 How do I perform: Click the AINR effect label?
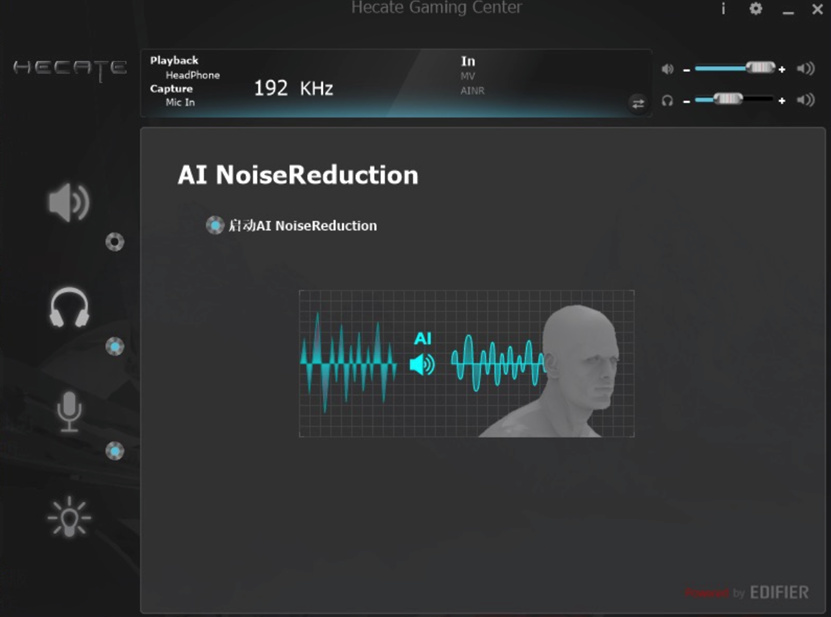pos(473,91)
